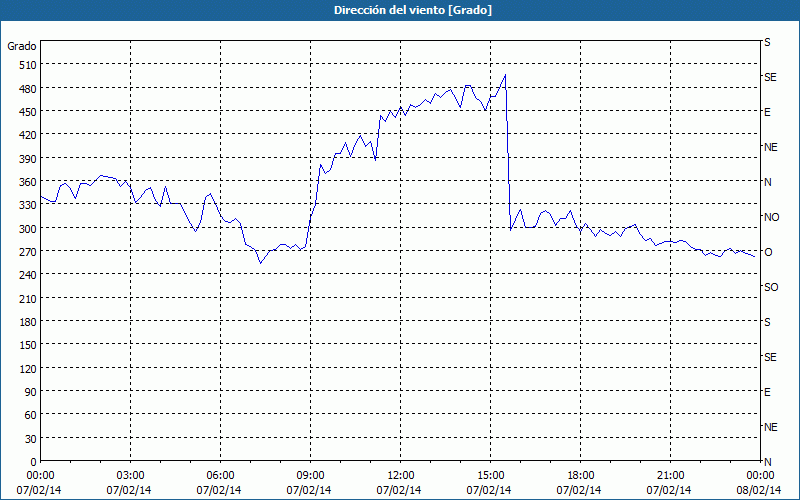The width and height of the screenshot is (800, 500).
Task: Click the "SO" compass label
Action: [x=771, y=287]
